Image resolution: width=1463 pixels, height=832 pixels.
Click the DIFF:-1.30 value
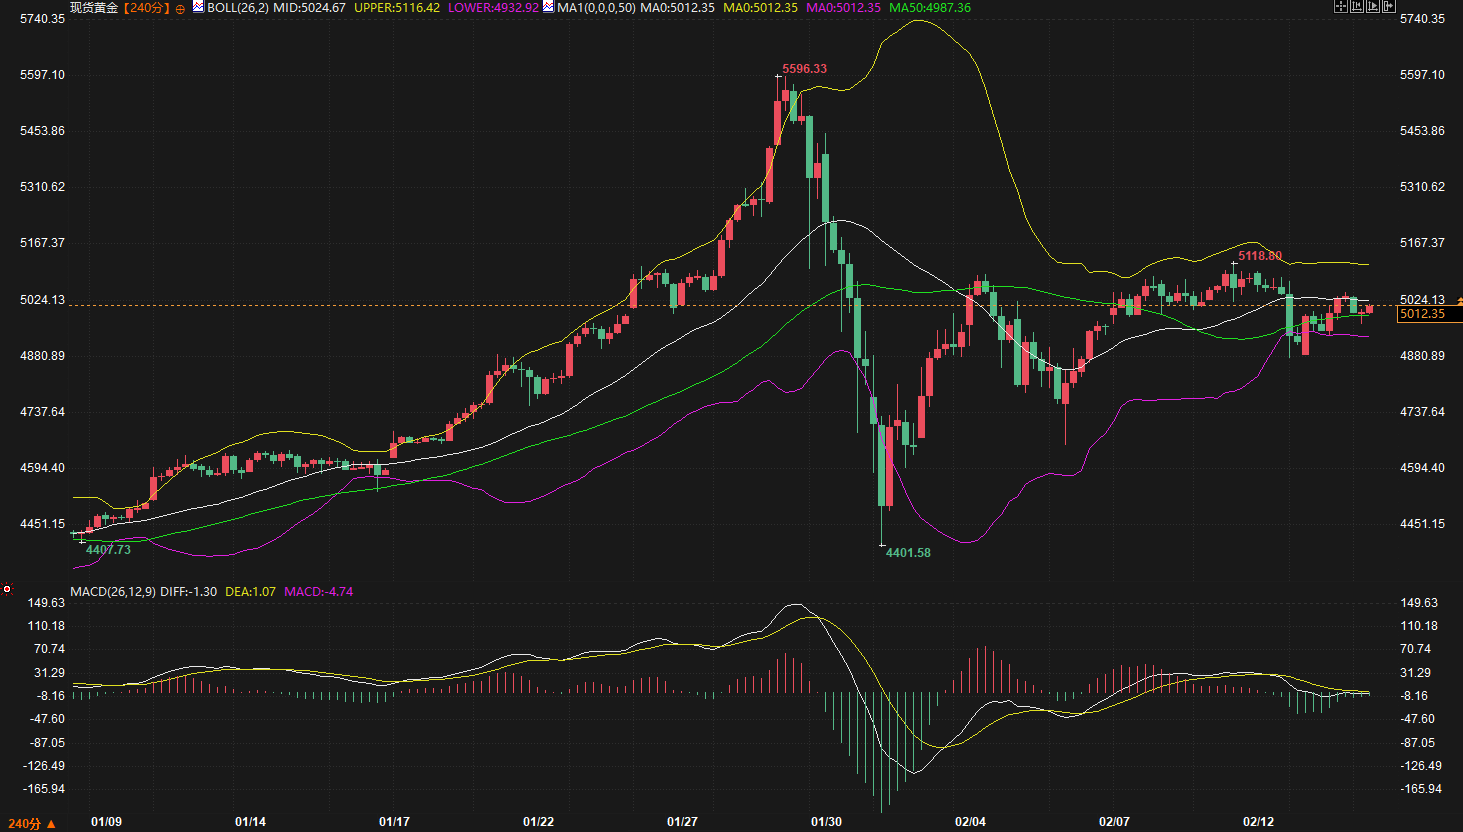[189, 591]
